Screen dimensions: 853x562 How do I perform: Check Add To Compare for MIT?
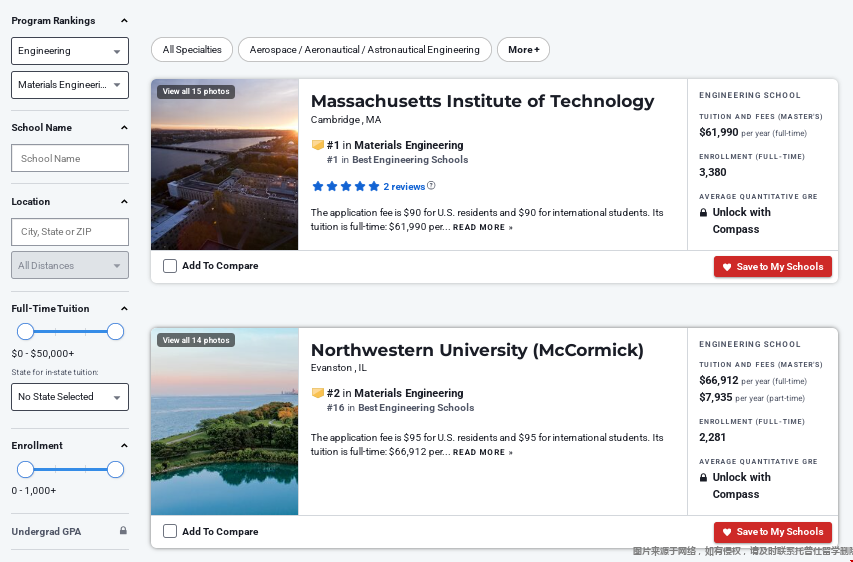pyautogui.click(x=170, y=266)
